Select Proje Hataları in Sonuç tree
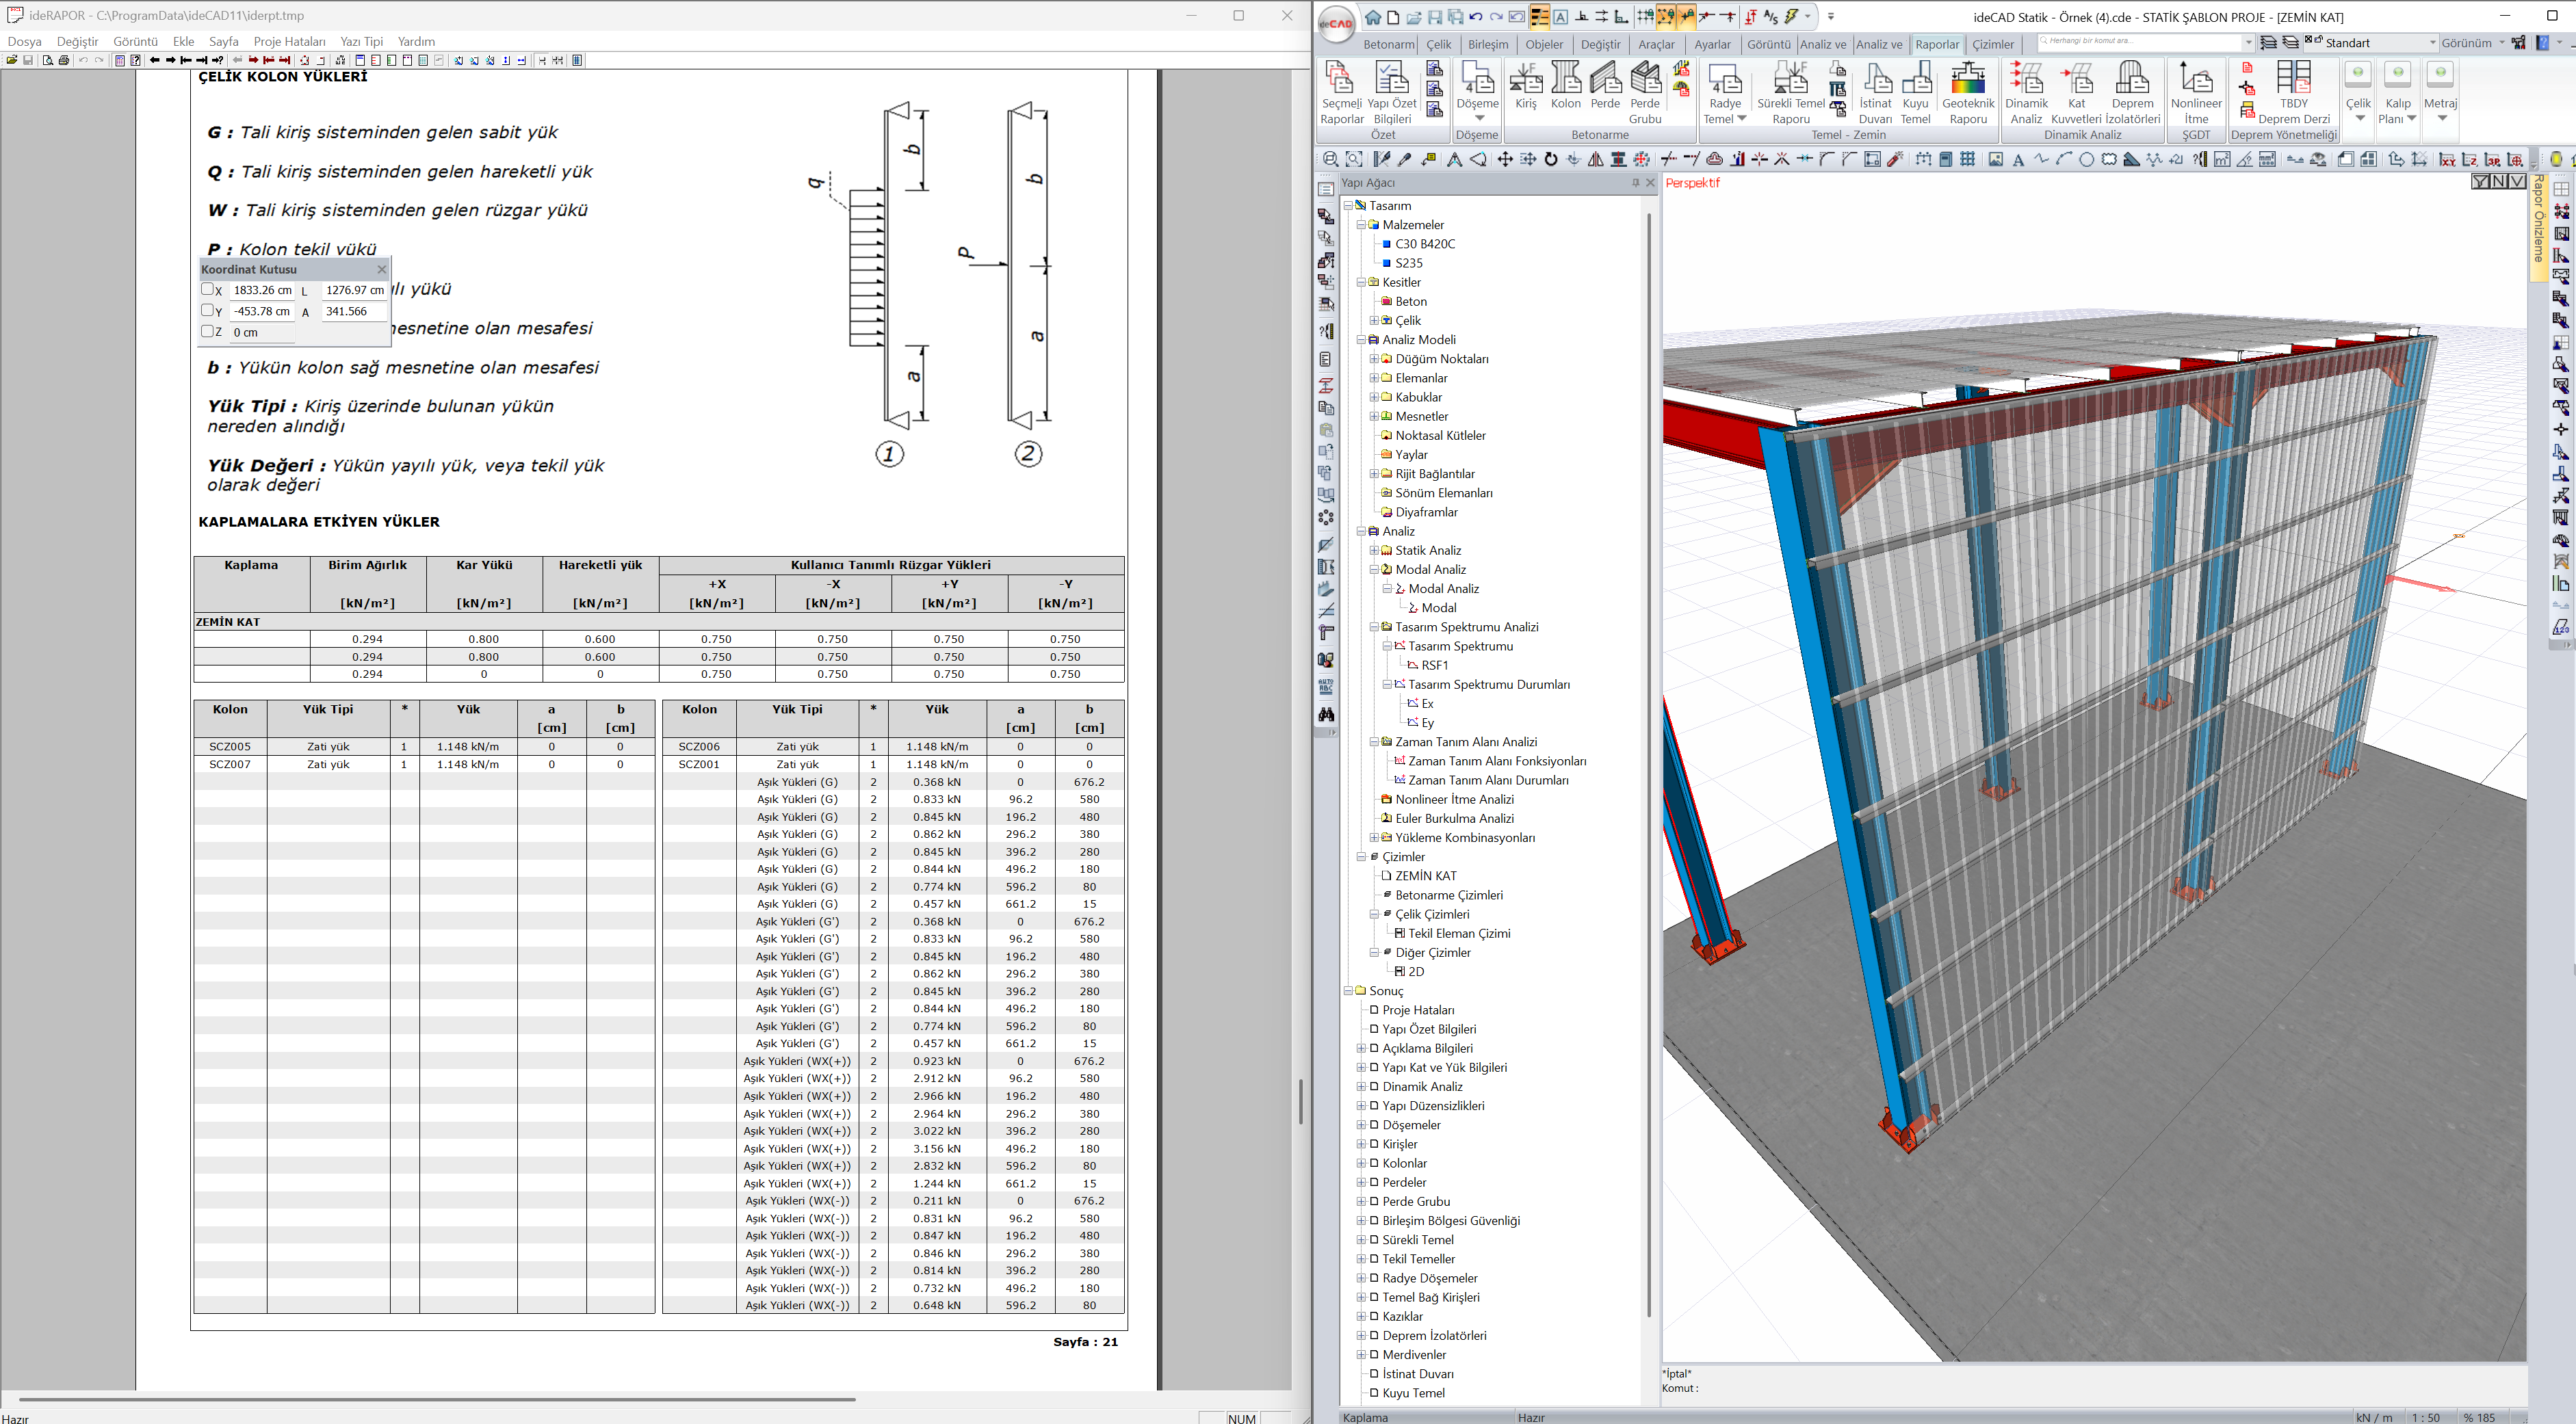 1418,1010
